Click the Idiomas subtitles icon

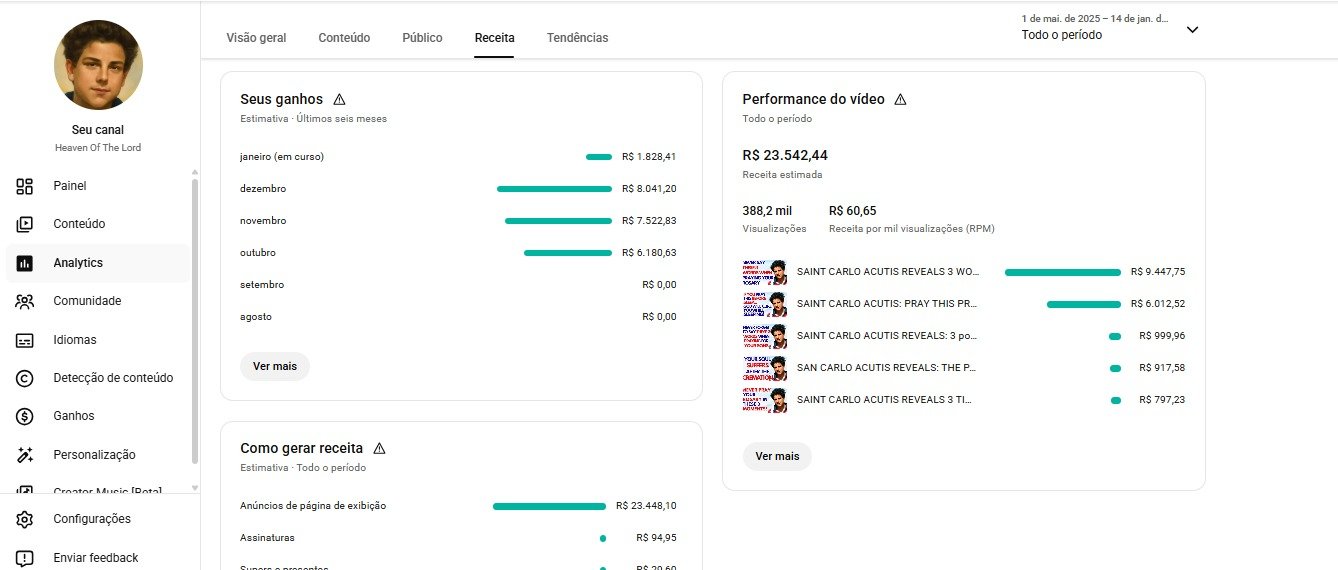coord(25,340)
